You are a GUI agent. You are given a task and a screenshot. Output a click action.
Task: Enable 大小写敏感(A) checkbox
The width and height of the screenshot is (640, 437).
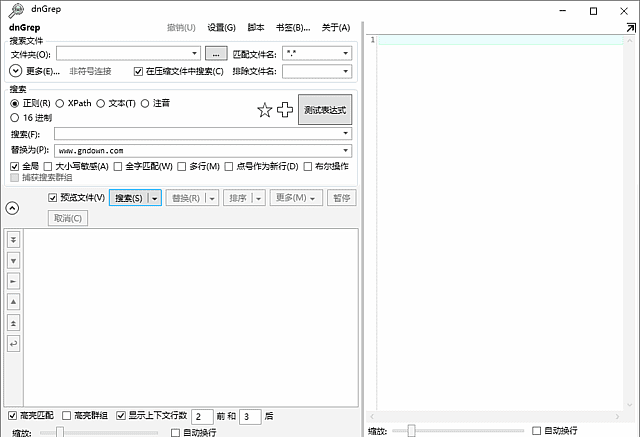point(48,166)
